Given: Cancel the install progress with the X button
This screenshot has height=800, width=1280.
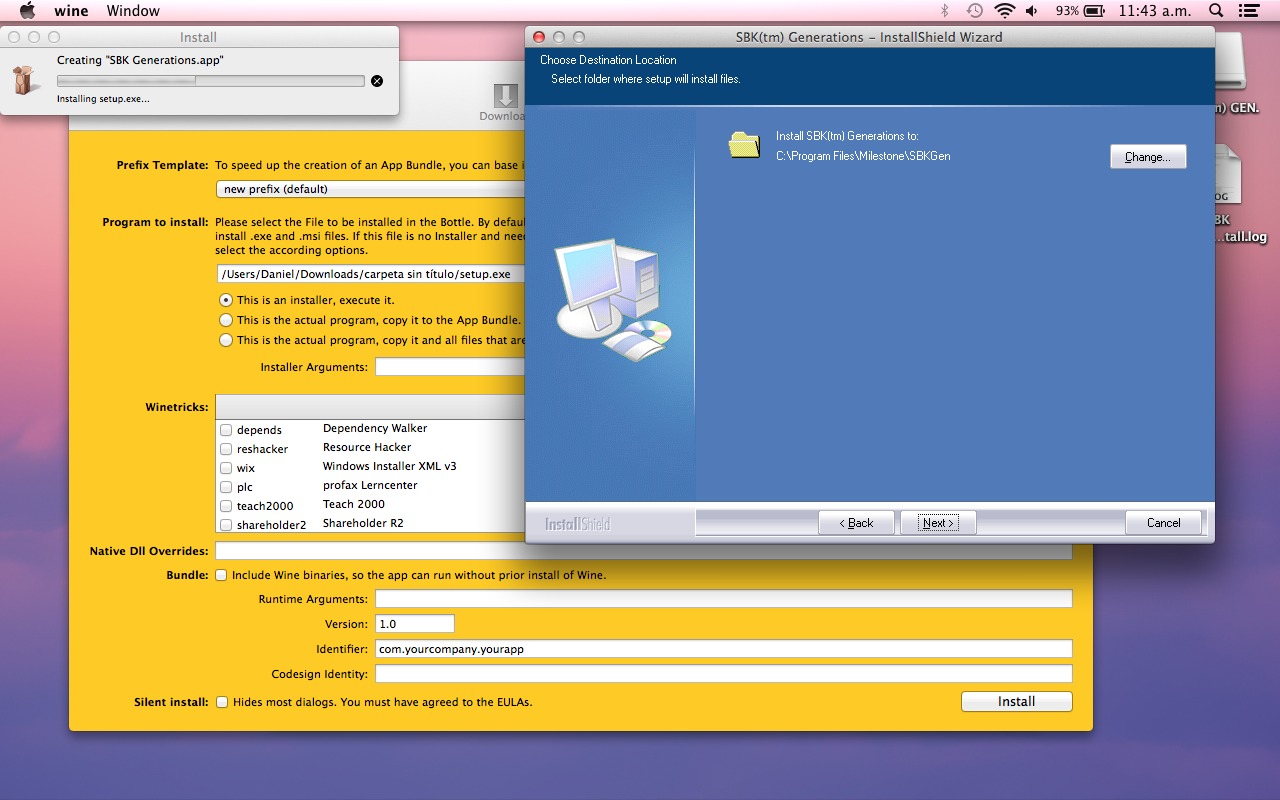Looking at the screenshot, I should pos(377,81).
